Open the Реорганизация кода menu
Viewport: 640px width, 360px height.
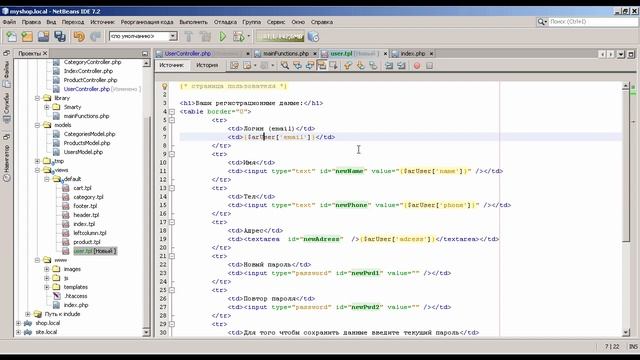147,22
